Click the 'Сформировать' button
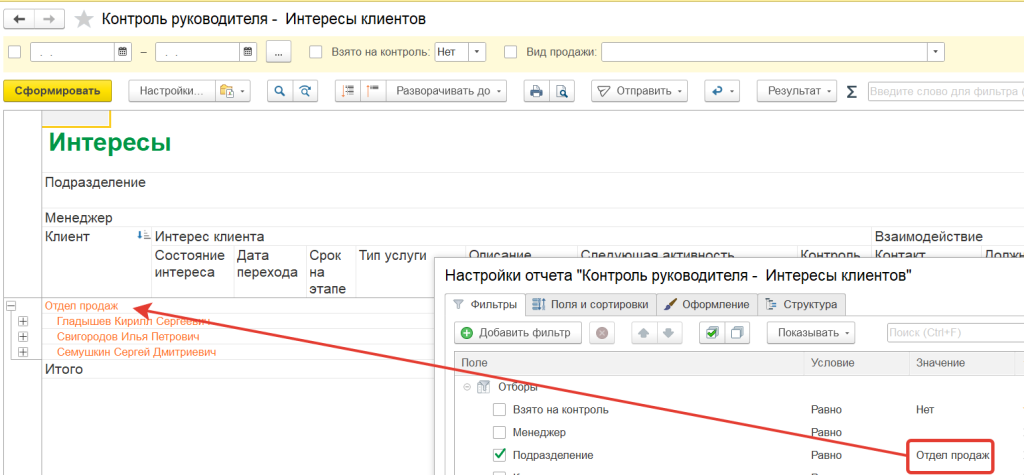Screen dimensions: 1024x475 [57, 91]
